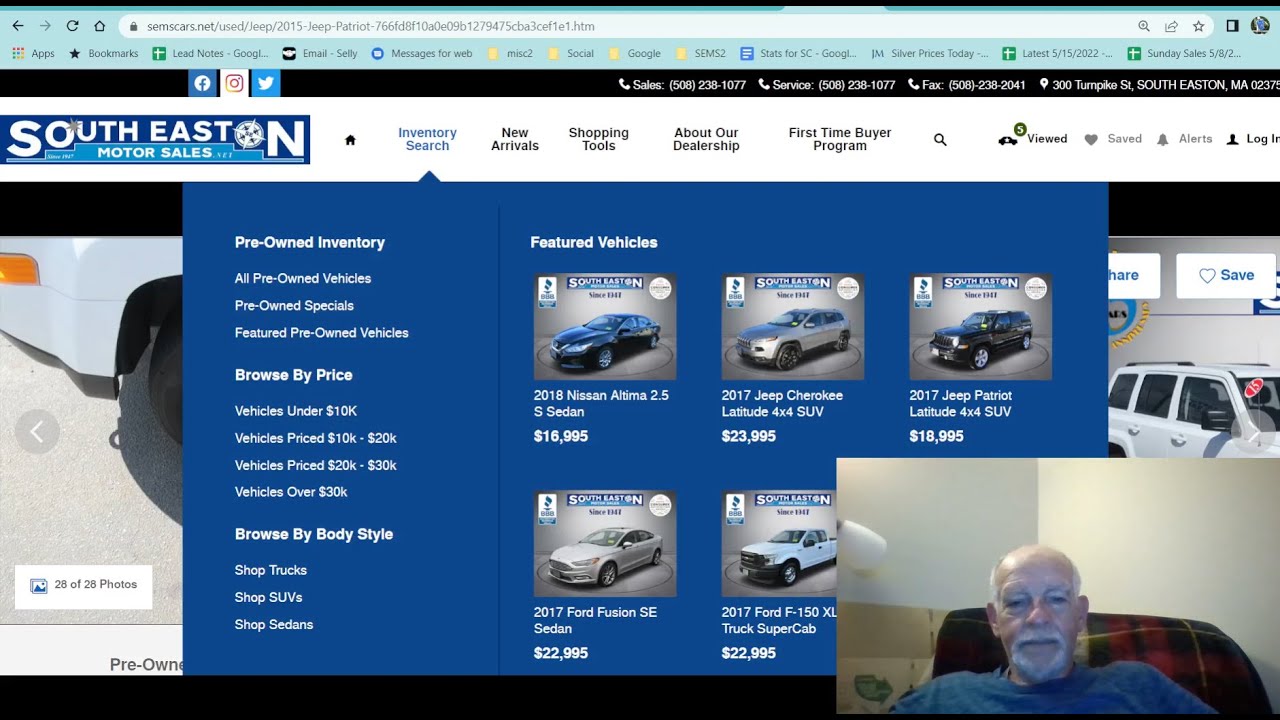Open the New Arrivals menu
Viewport: 1280px width, 720px height.
515,139
